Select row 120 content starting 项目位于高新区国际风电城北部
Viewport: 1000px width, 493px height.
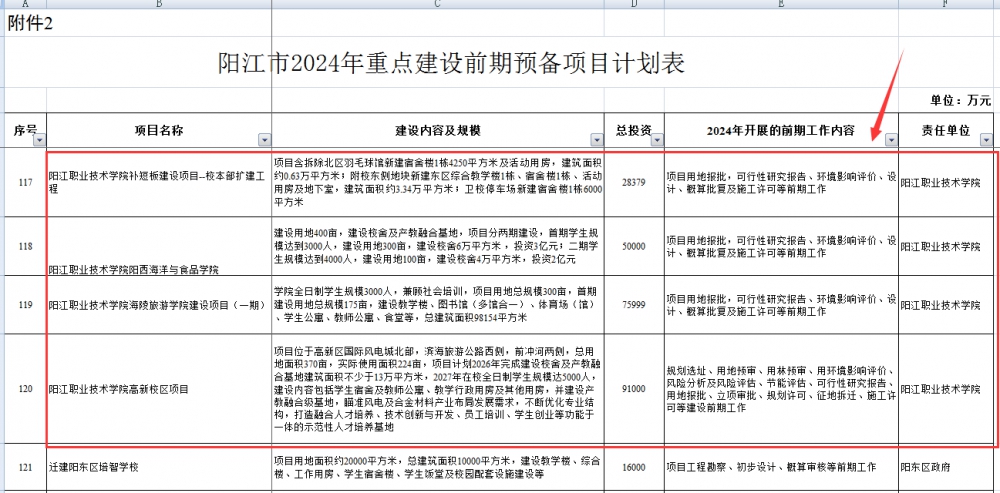tap(438, 388)
